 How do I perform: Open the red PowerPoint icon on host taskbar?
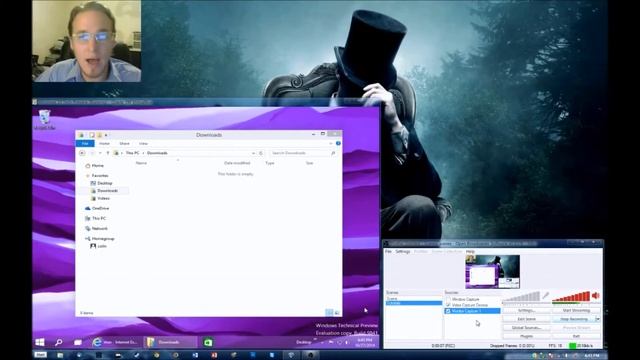point(214,355)
